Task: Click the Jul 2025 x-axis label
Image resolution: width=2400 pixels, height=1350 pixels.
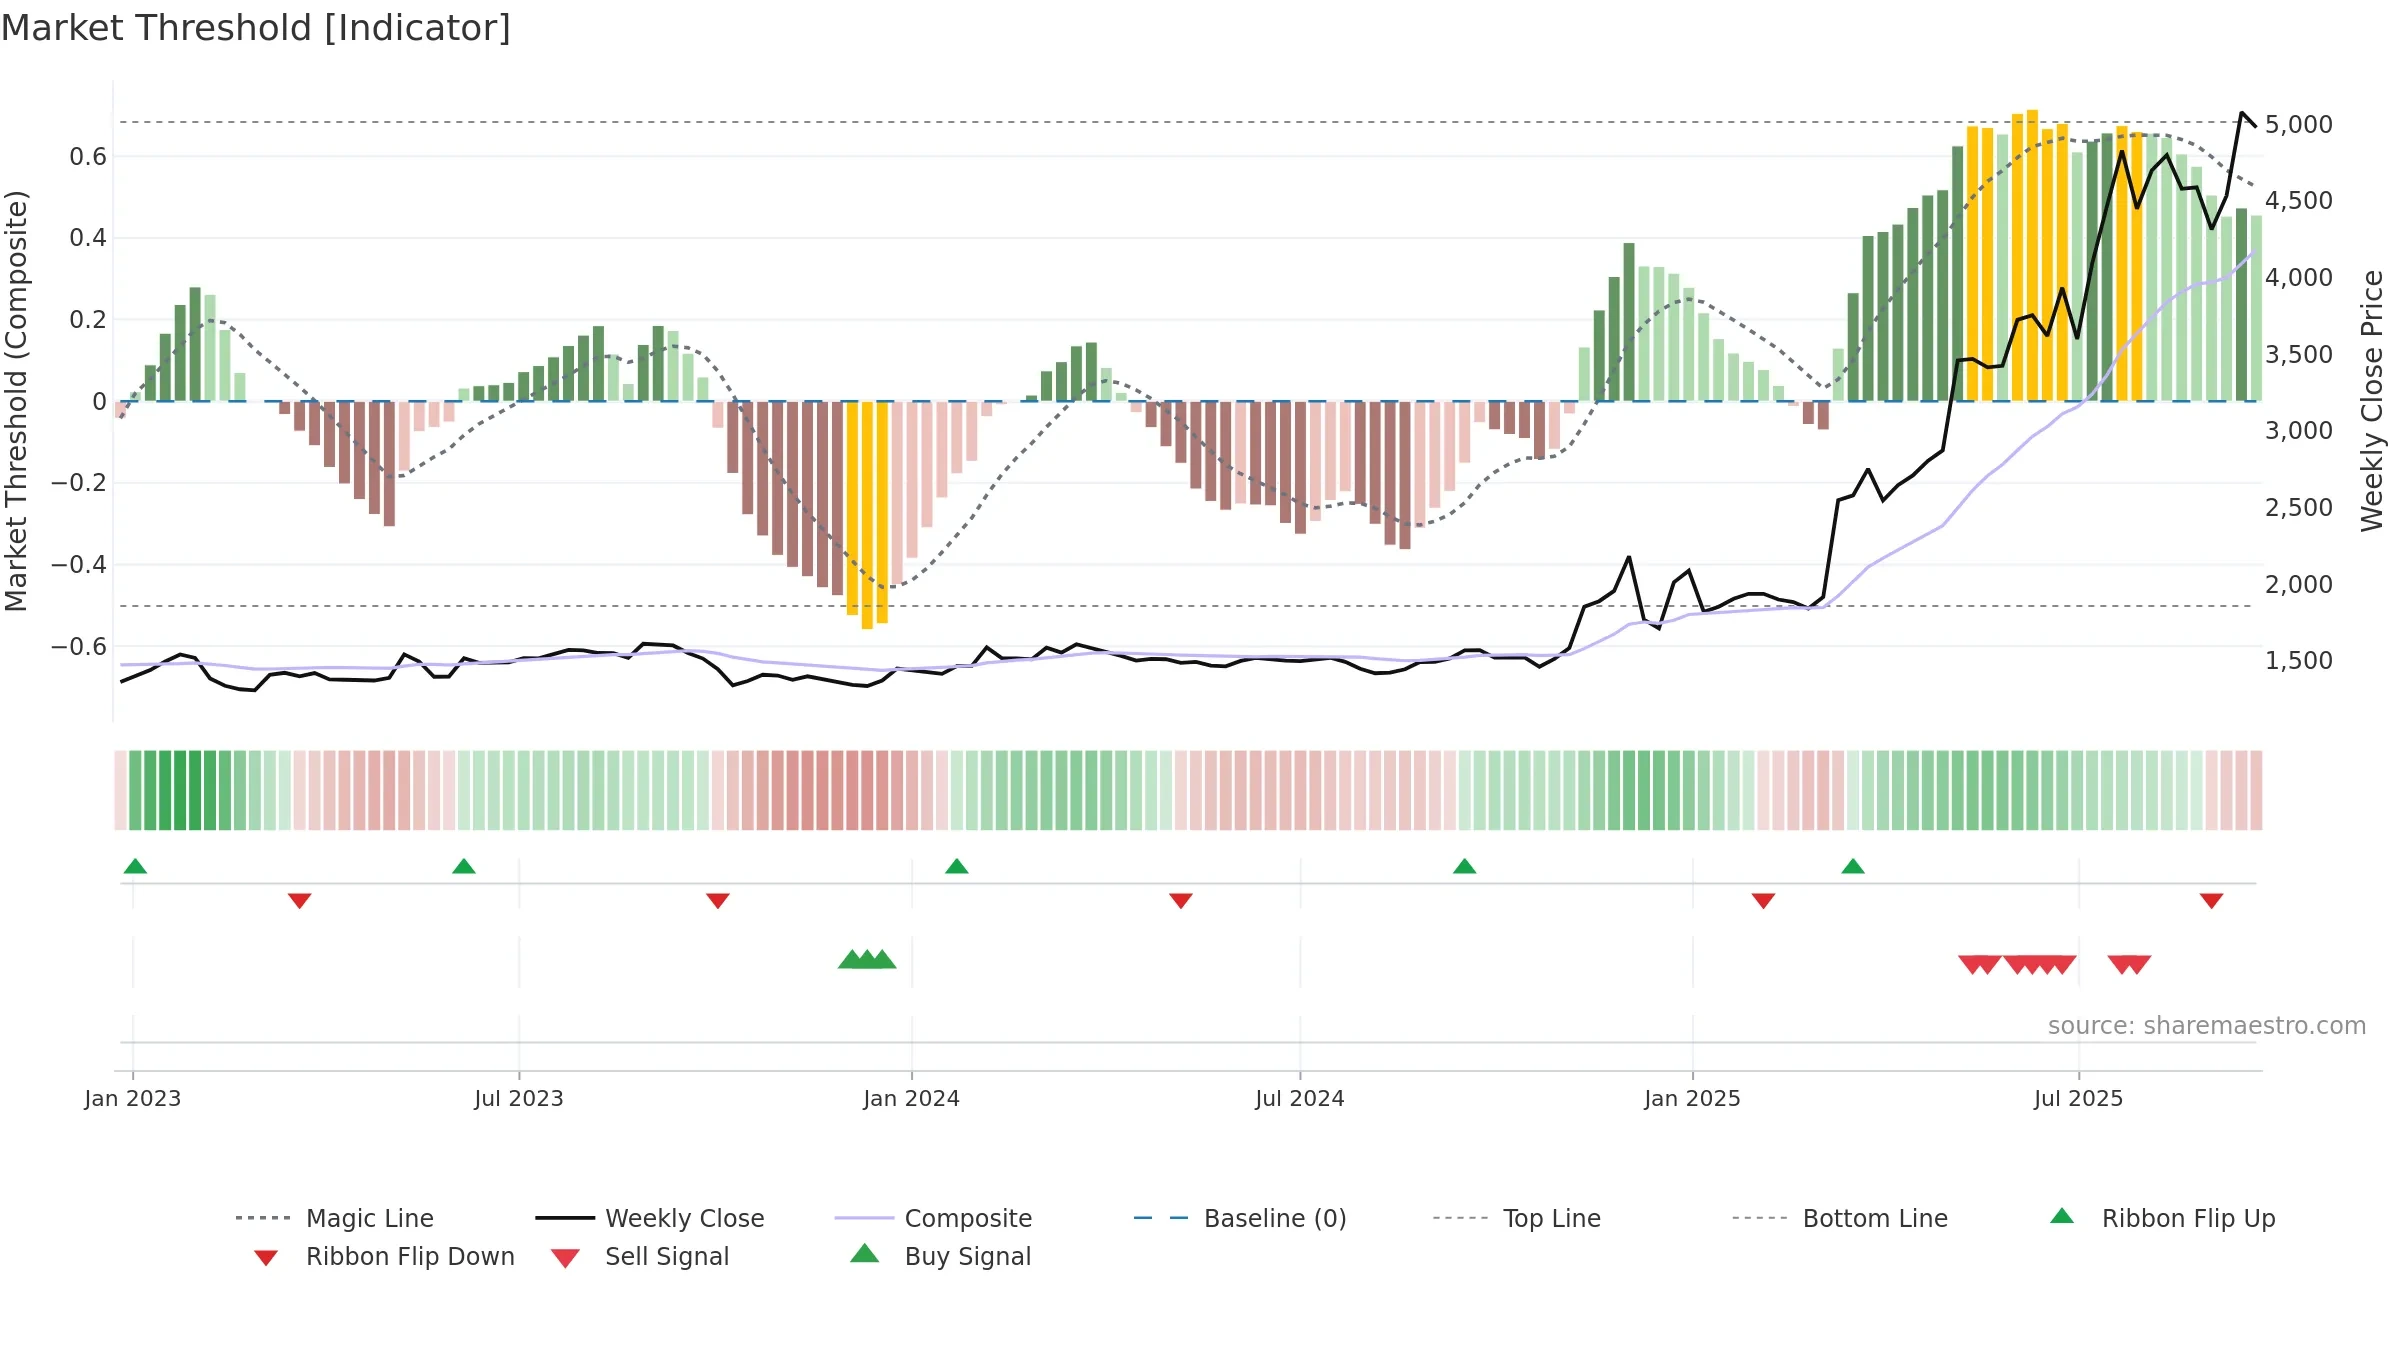Action: point(2078,1099)
